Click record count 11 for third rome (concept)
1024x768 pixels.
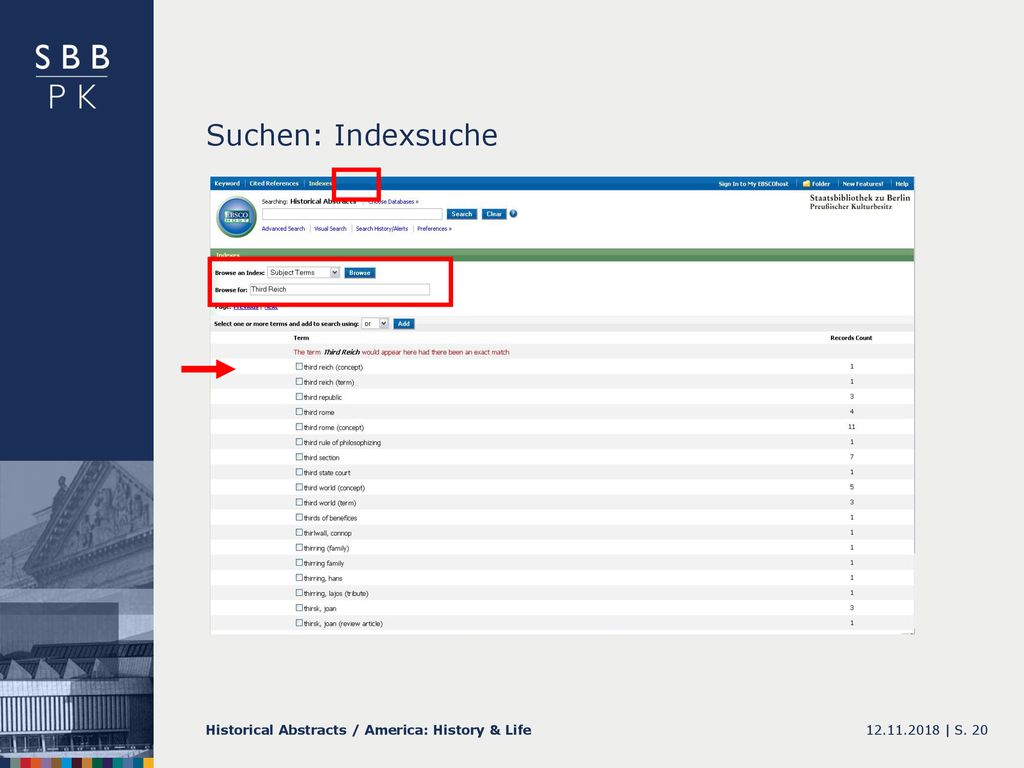[851, 426]
